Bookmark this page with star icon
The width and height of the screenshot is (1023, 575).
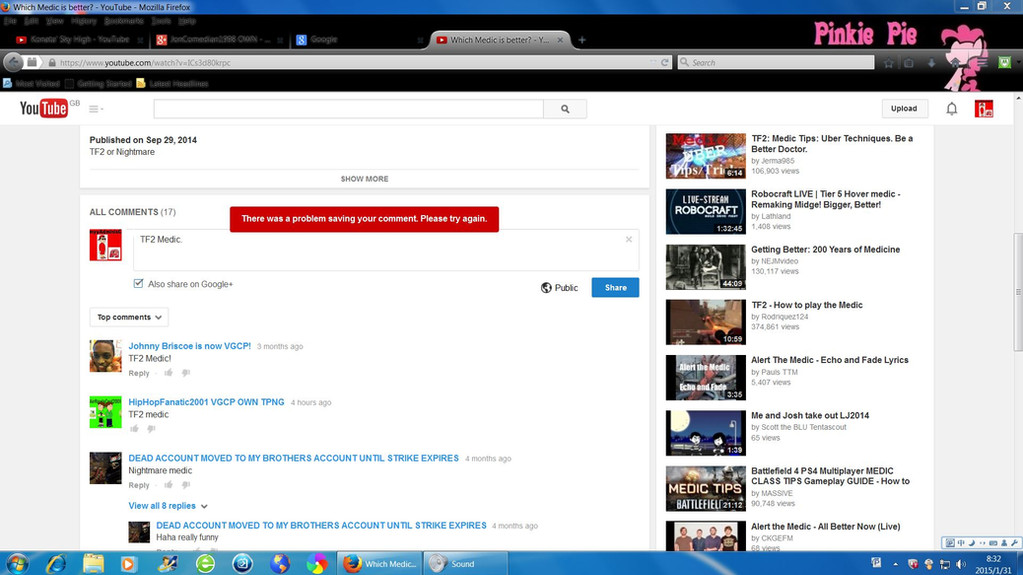(889, 63)
